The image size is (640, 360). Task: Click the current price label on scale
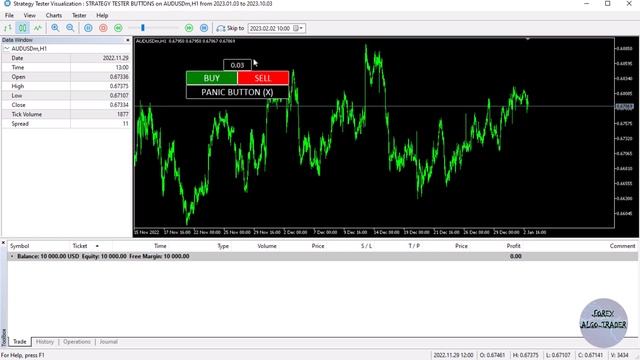624,107
